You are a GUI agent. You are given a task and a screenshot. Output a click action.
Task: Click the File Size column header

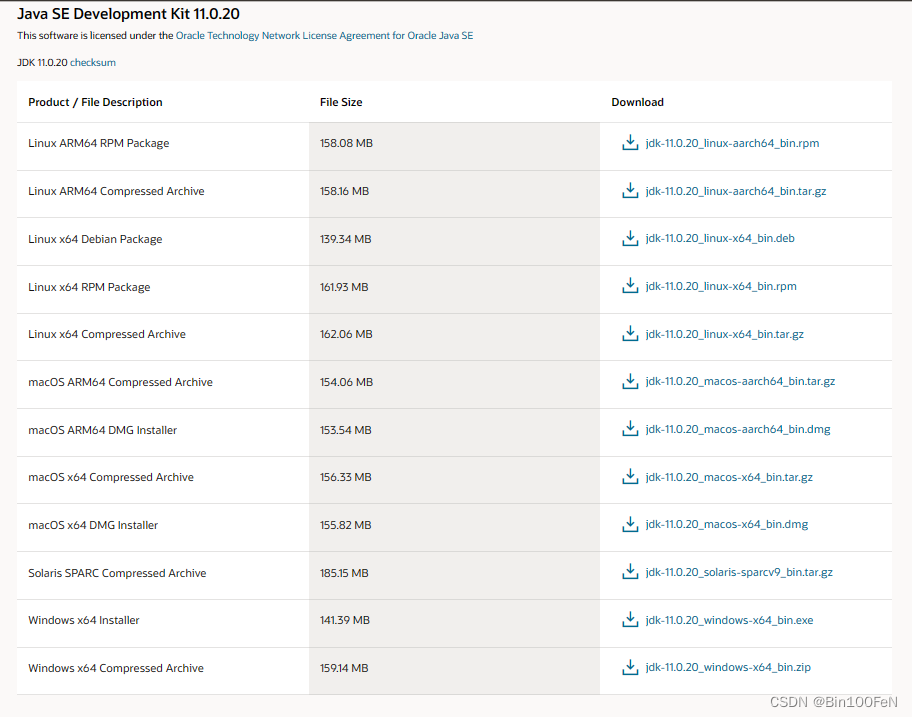point(341,102)
